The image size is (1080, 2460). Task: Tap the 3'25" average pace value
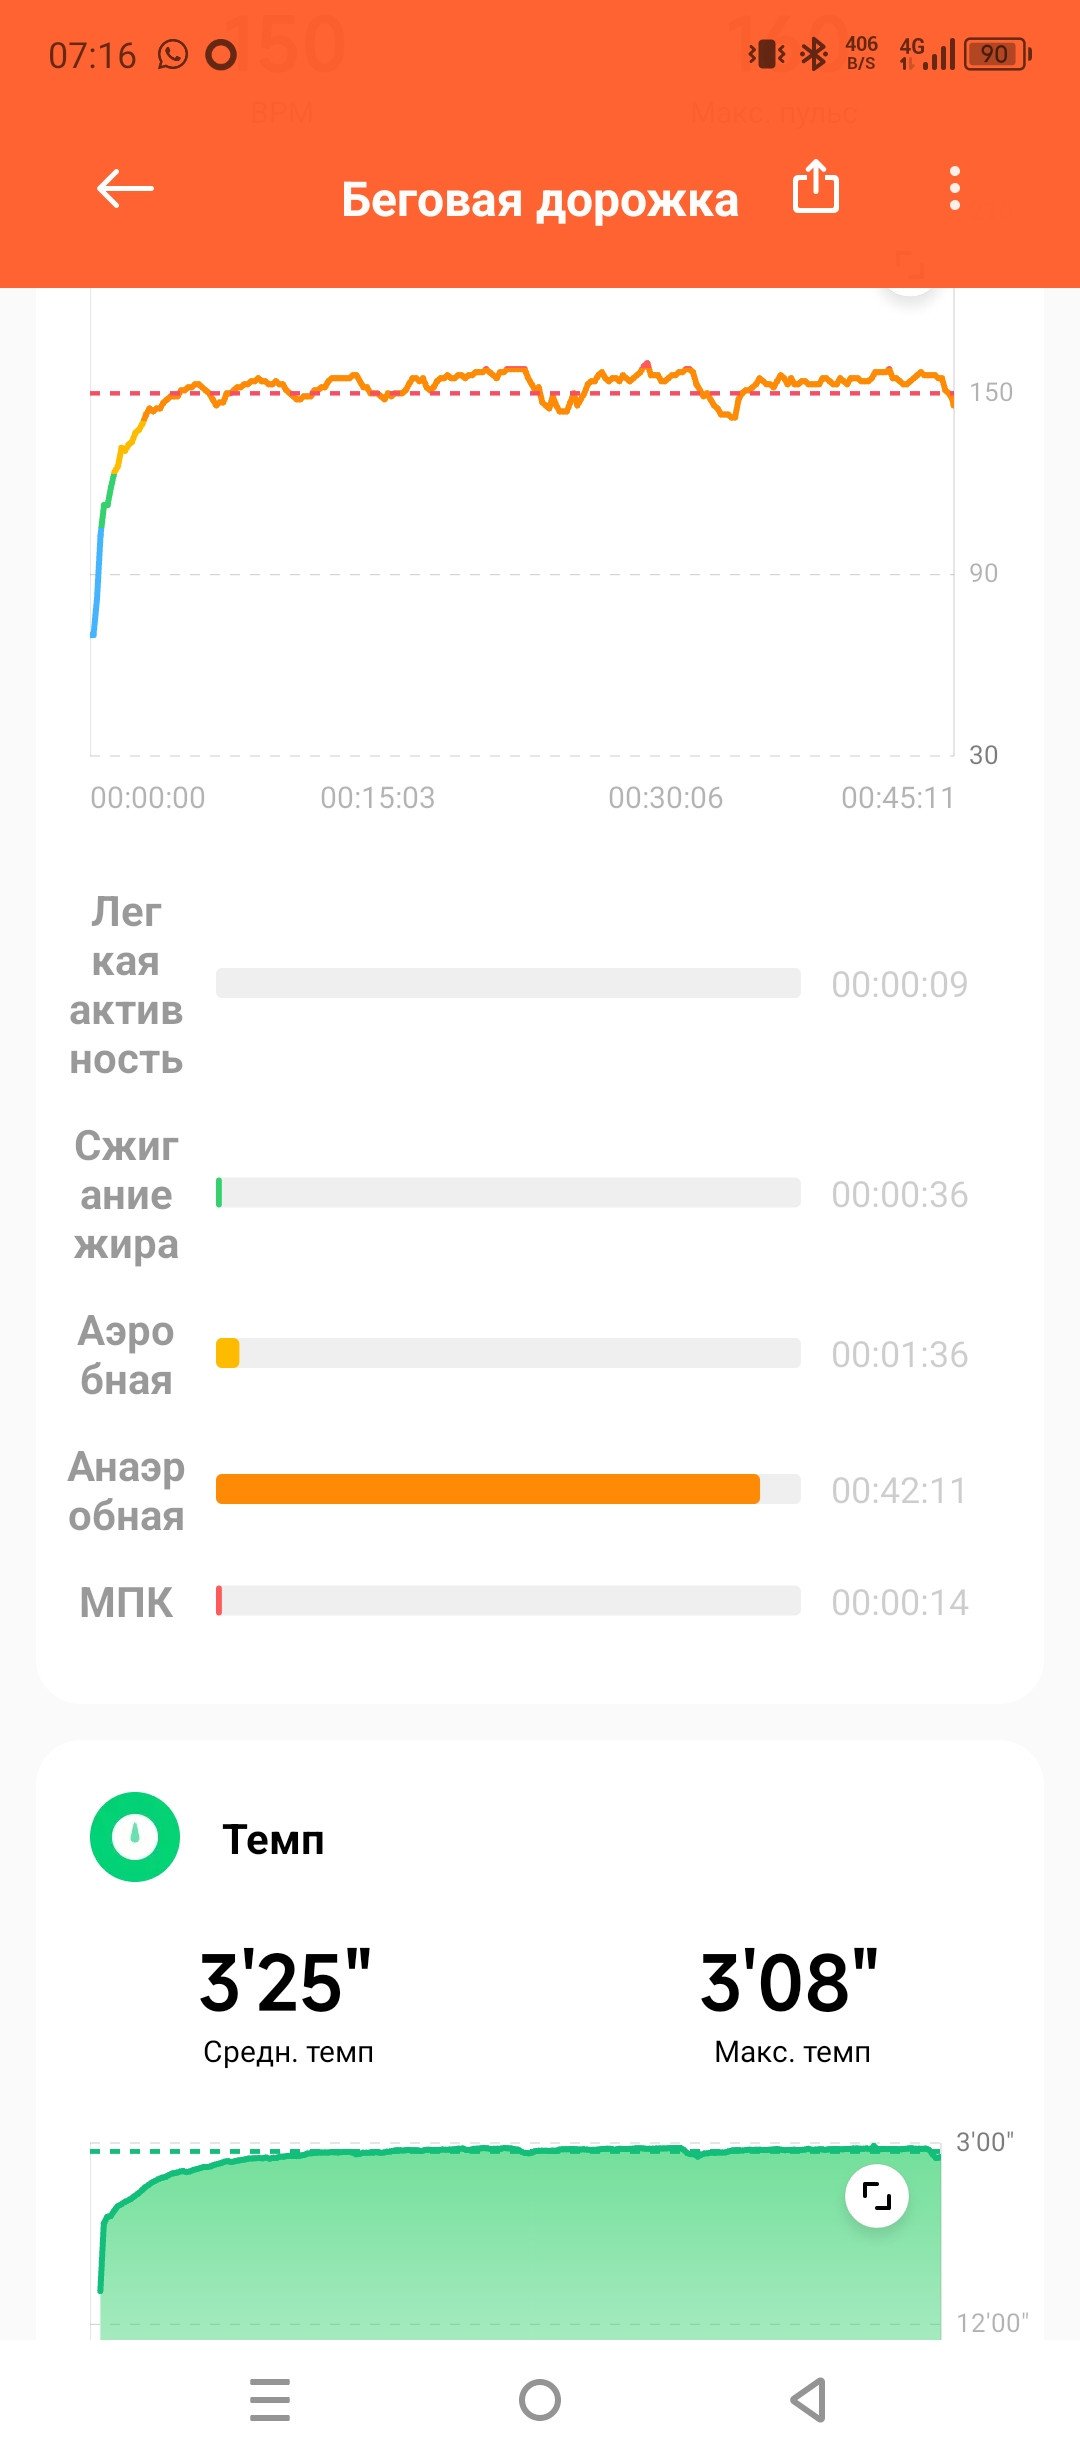click(286, 1982)
